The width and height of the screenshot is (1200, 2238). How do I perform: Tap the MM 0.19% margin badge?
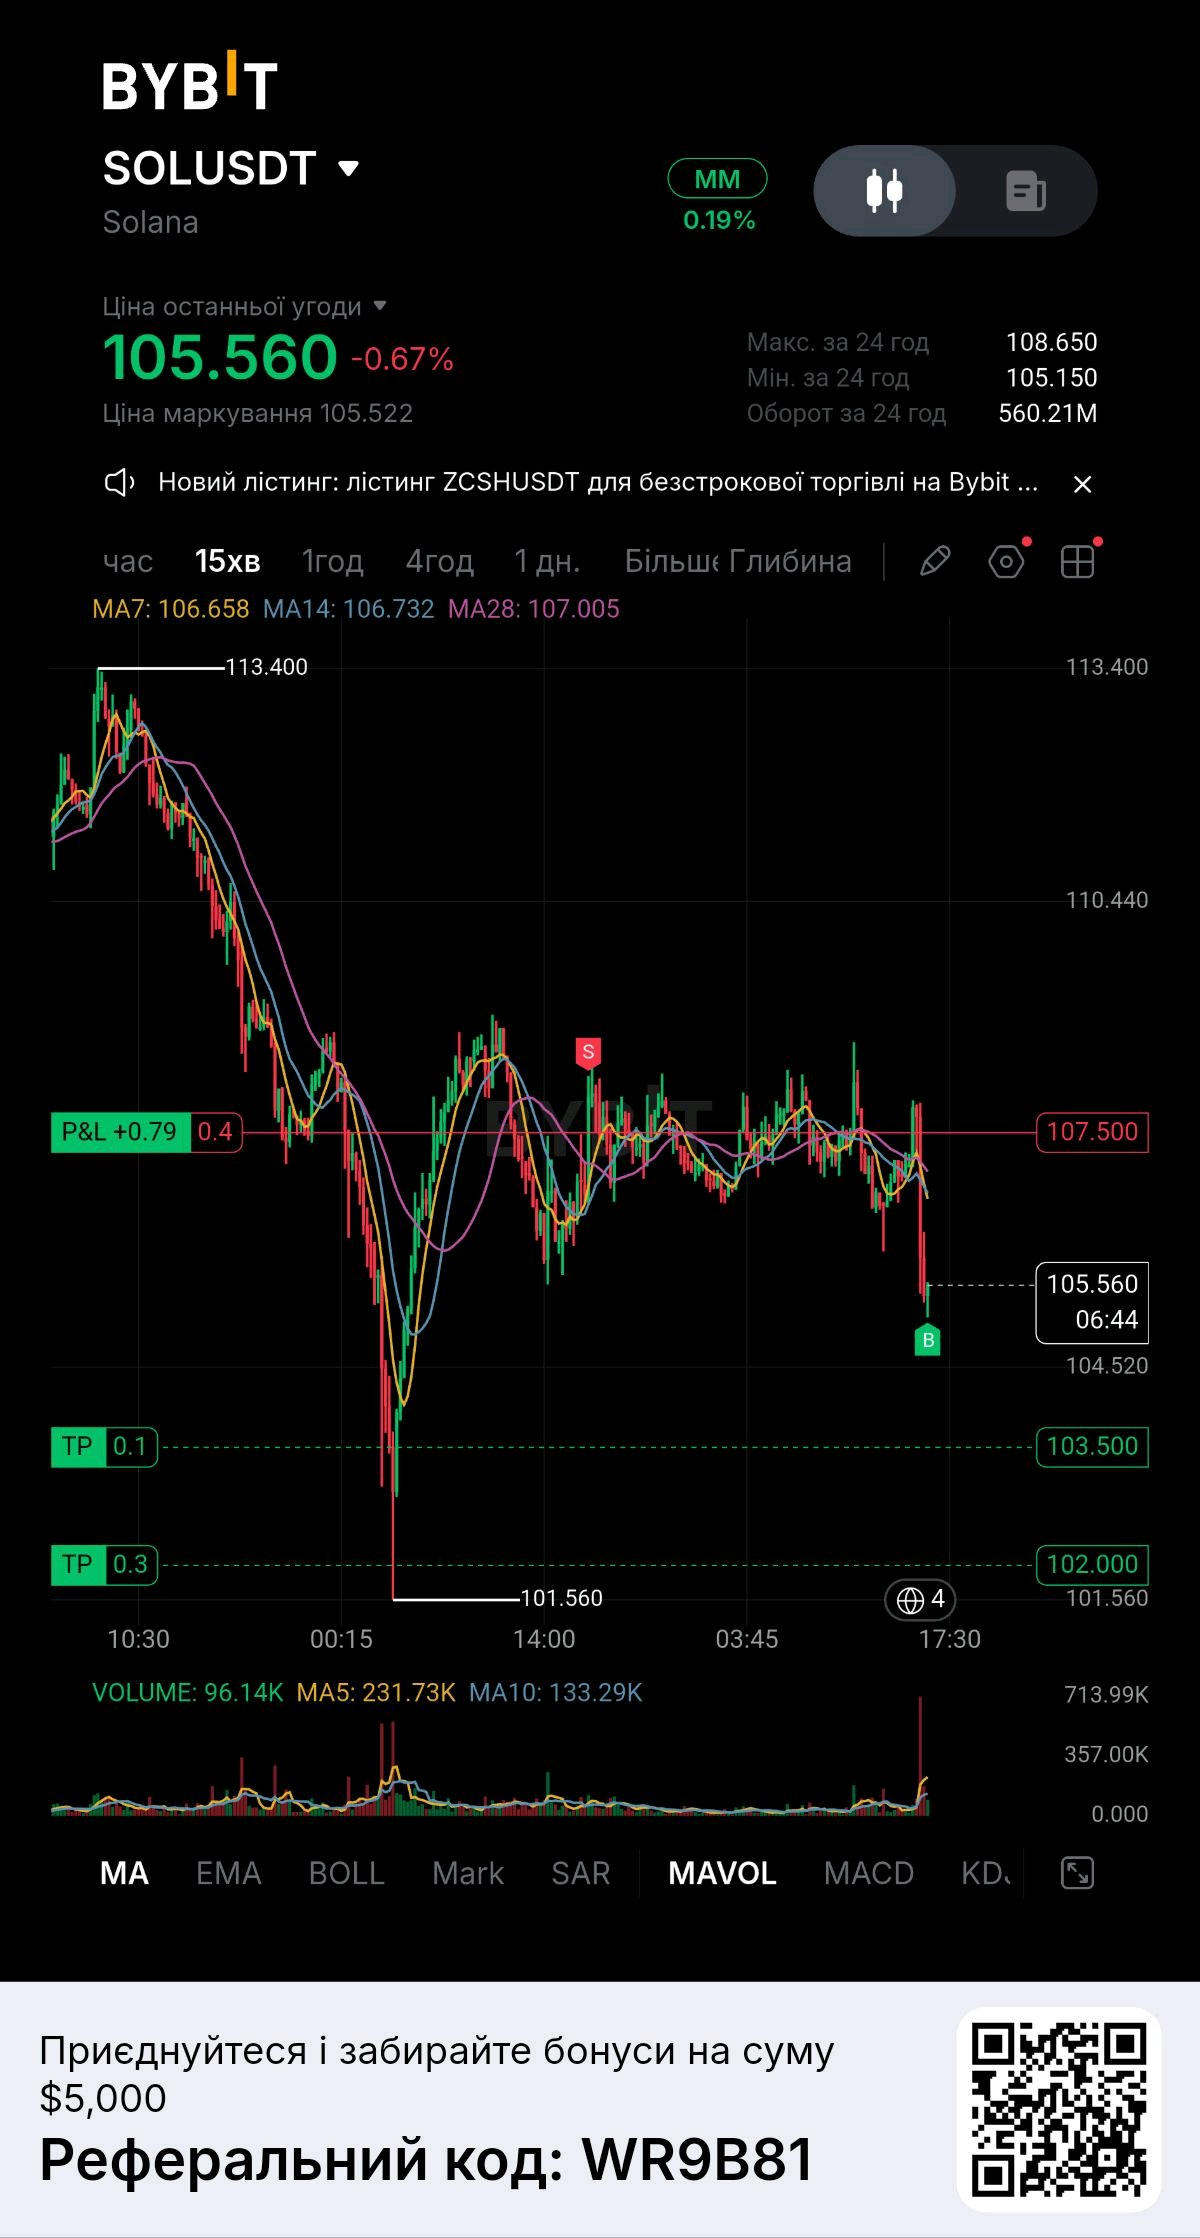click(x=718, y=196)
